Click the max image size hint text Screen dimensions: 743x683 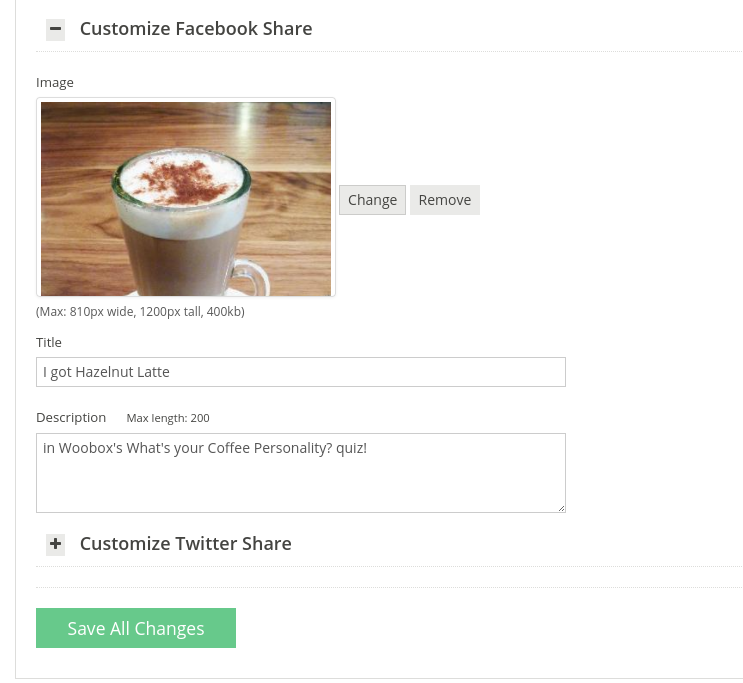click(140, 312)
